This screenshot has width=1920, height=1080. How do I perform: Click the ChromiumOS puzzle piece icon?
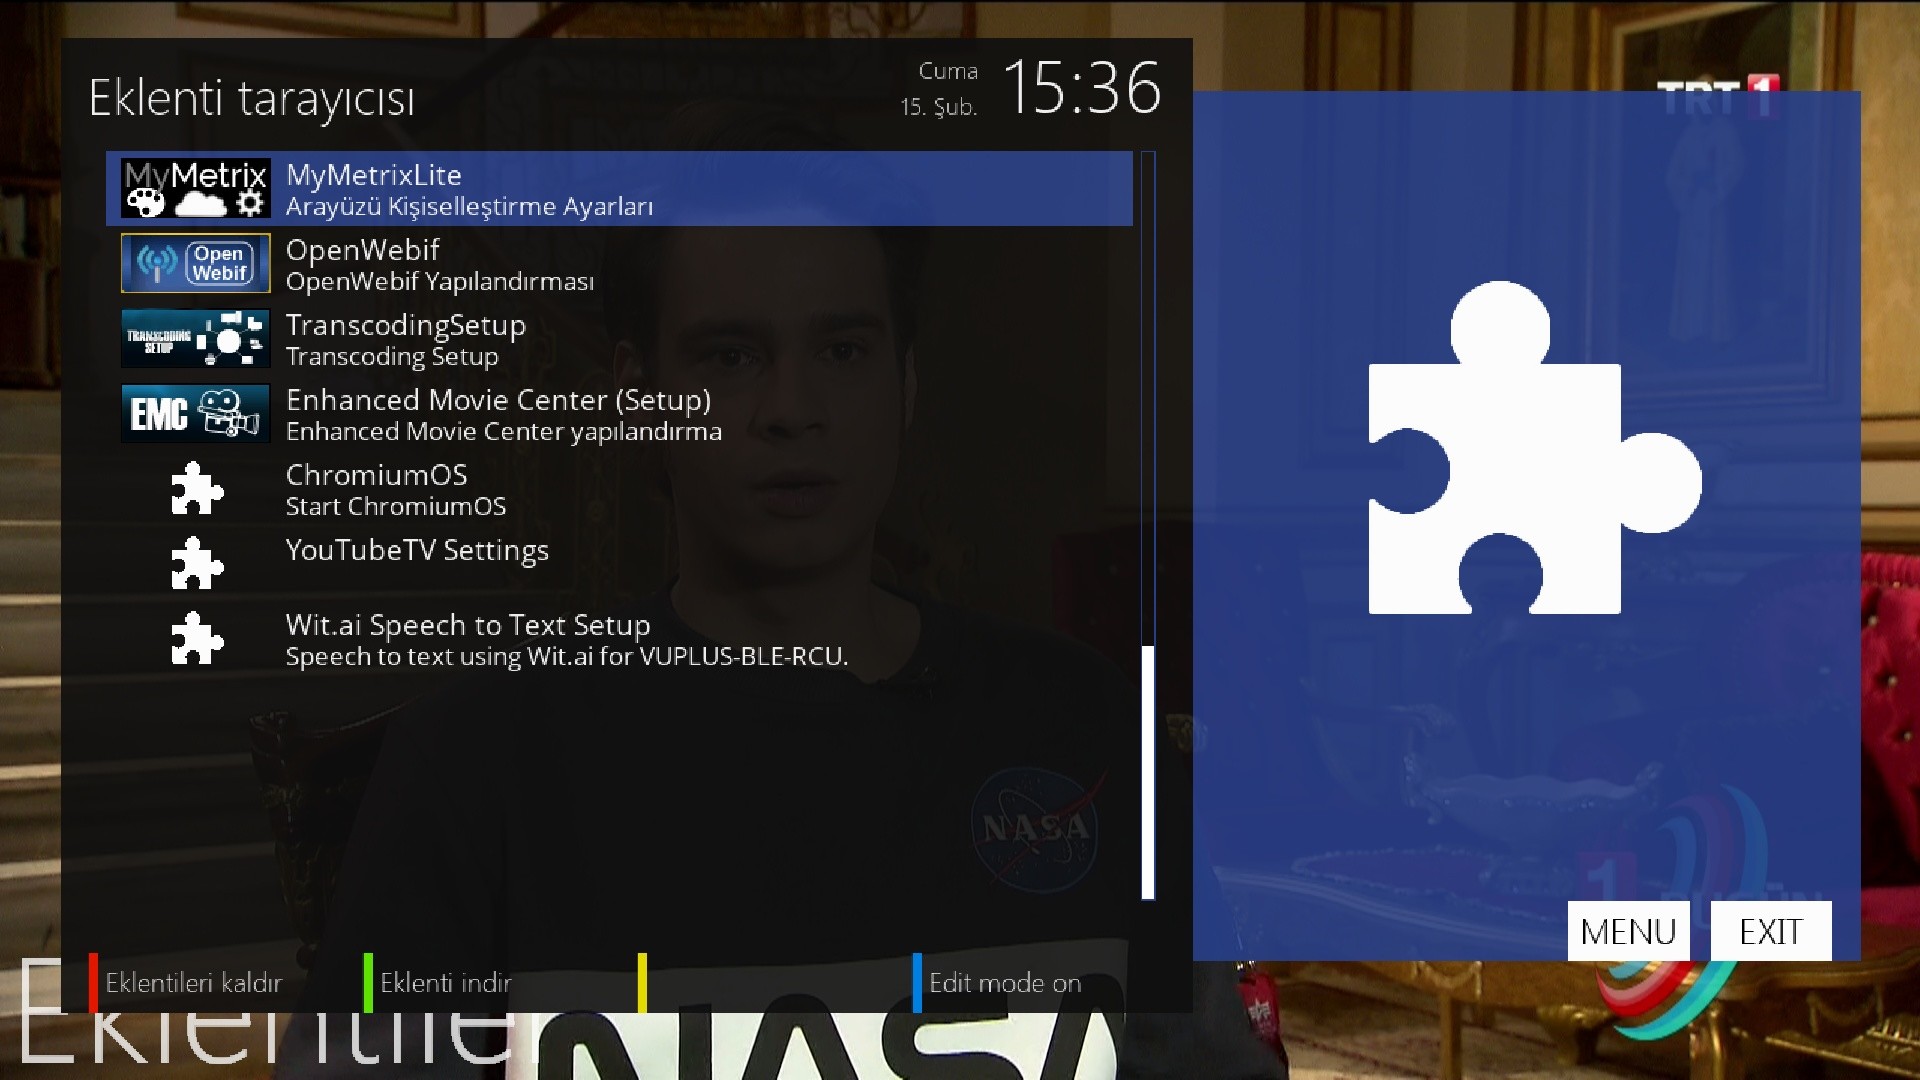pyautogui.click(x=196, y=489)
